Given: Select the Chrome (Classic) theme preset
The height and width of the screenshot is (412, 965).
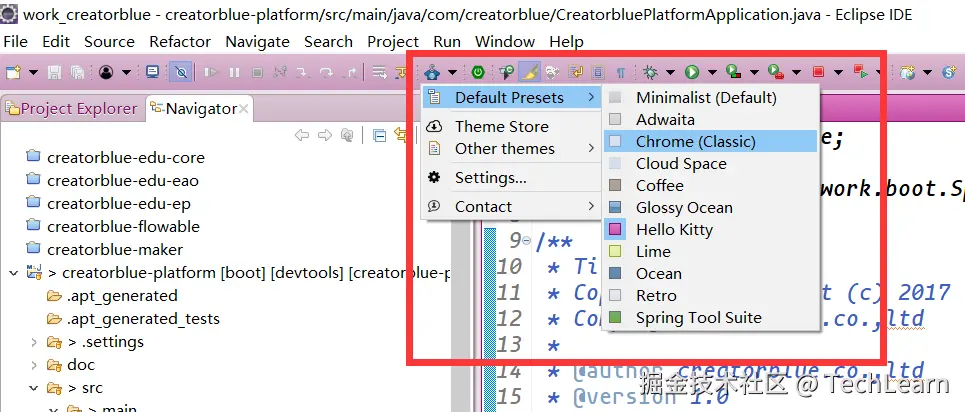Looking at the screenshot, I should 710,142.
